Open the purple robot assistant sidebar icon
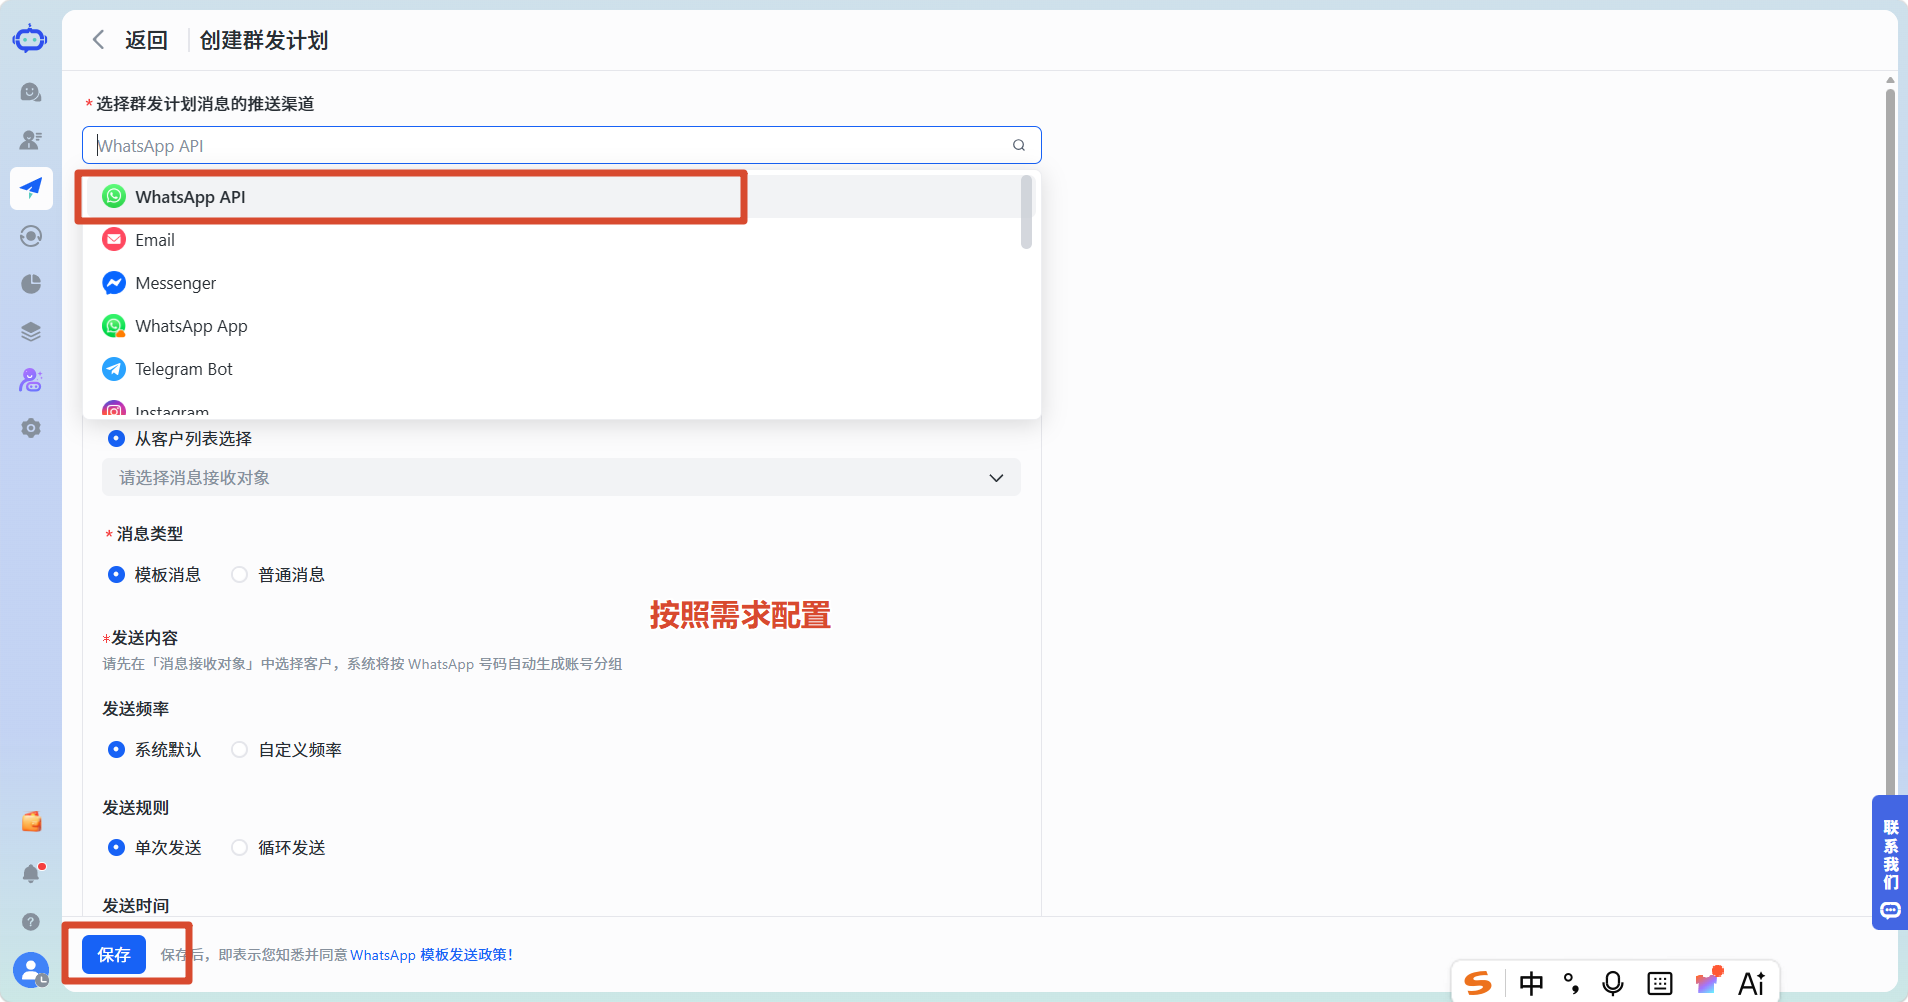 (x=31, y=380)
